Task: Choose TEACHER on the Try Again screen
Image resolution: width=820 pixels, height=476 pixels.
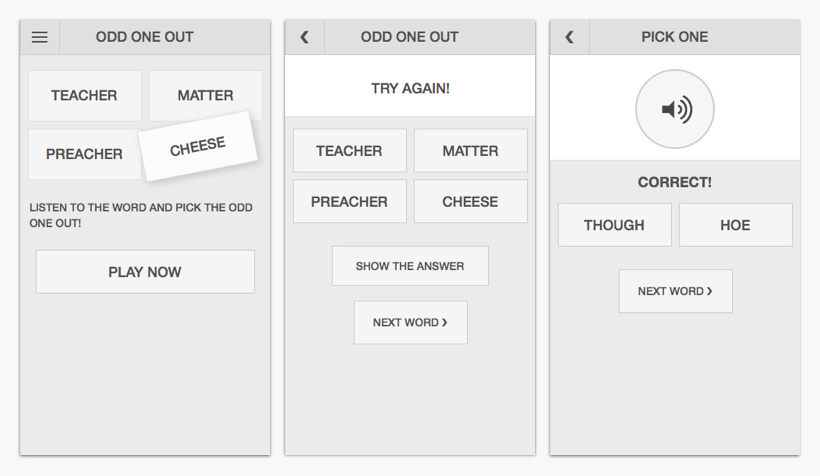Action: click(x=349, y=151)
